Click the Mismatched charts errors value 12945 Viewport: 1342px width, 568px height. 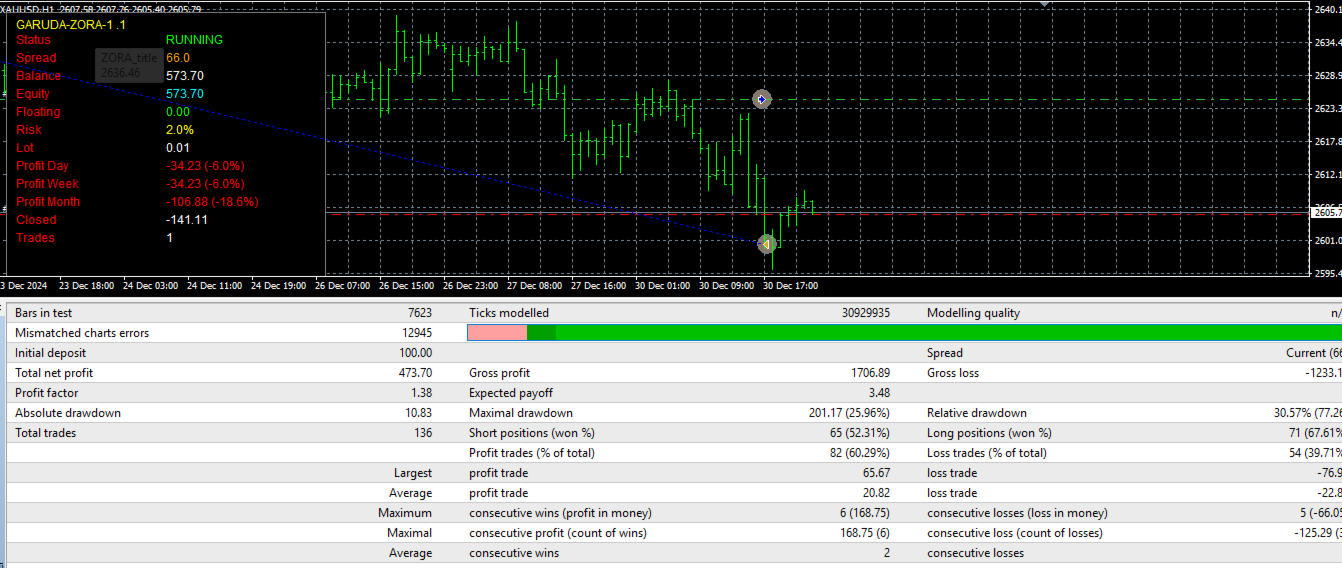415,333
